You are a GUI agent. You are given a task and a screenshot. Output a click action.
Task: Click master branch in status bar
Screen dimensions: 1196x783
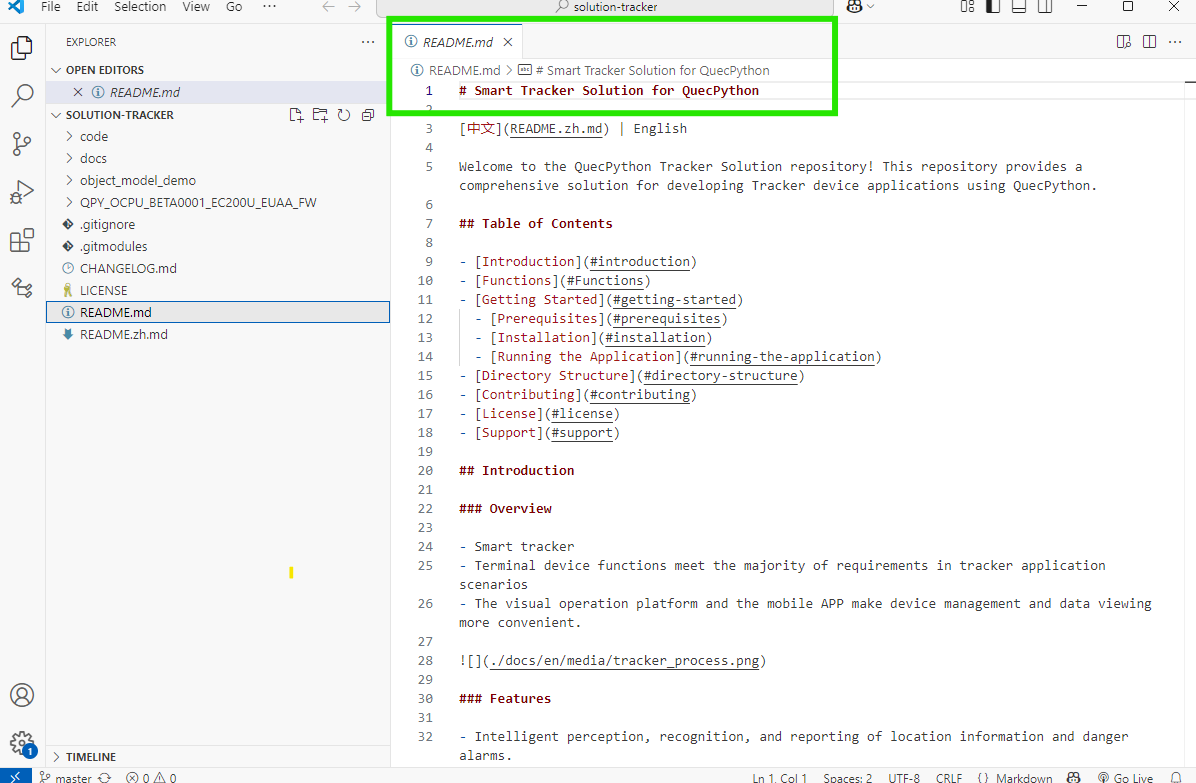coord(66,777)
